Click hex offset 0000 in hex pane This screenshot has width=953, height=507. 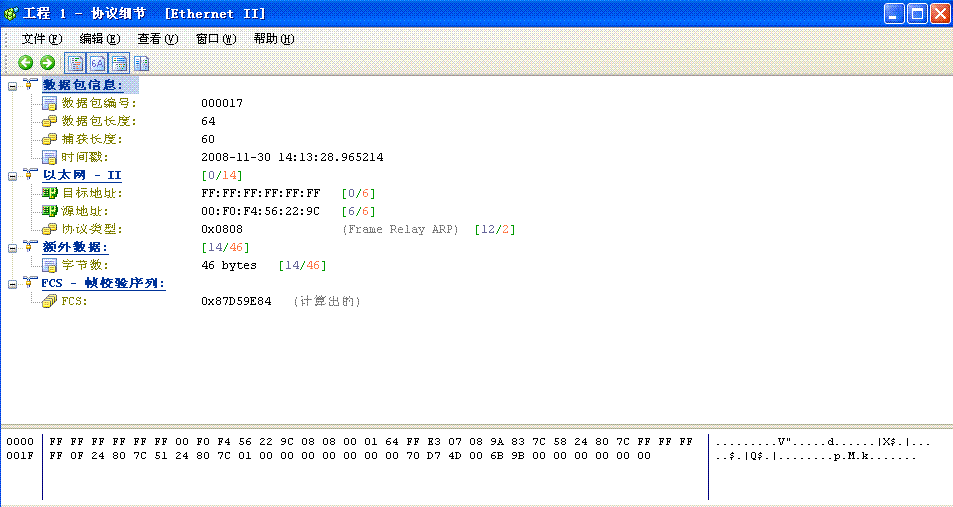(x=20, y=442)
